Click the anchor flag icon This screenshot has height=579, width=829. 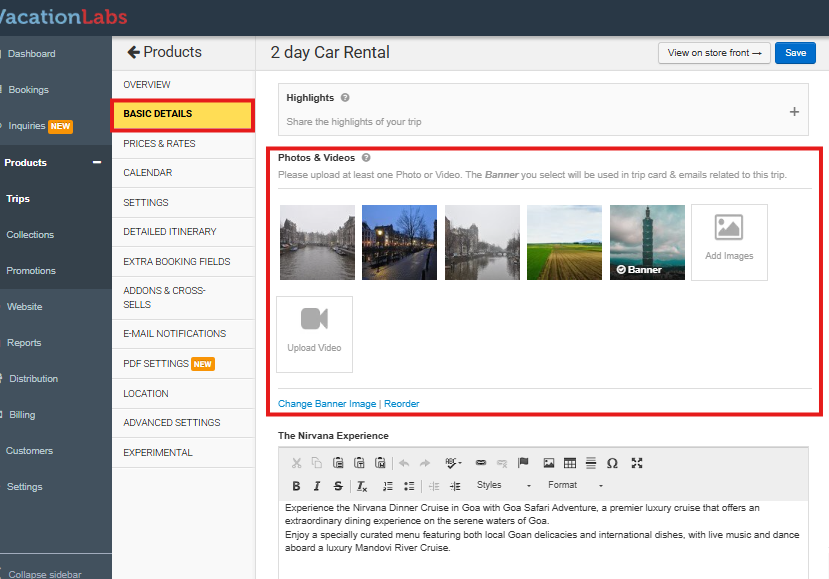tap(523, 463)
